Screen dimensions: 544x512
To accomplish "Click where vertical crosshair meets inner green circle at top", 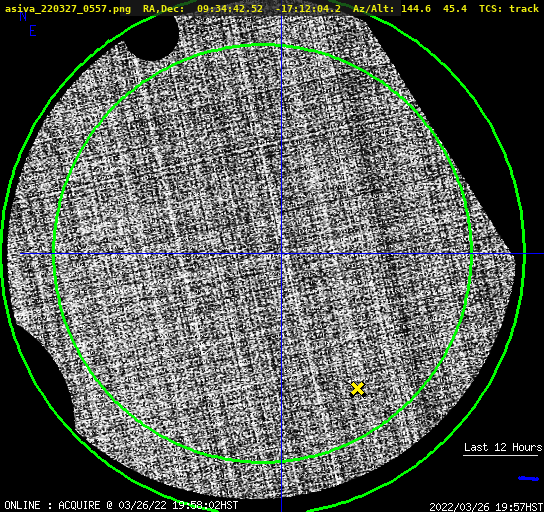I will click(281, 45).
